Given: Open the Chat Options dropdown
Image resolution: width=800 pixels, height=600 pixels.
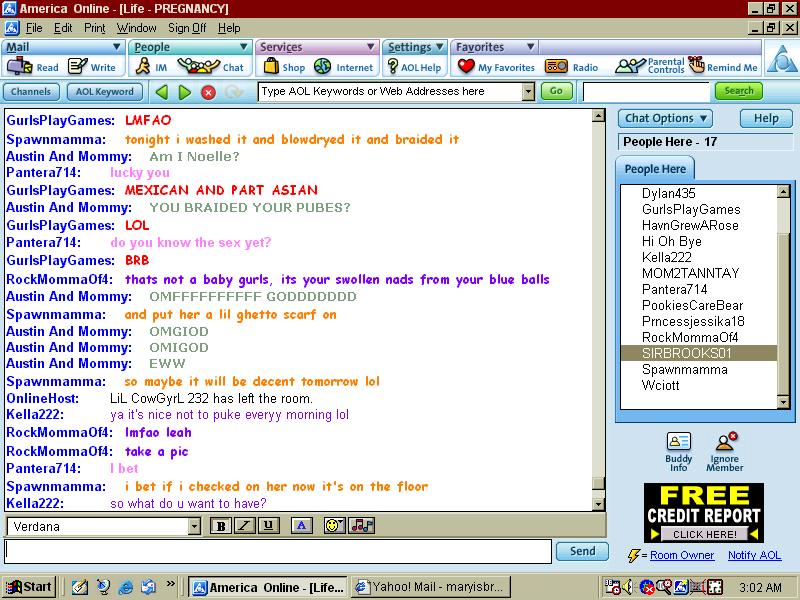Looking at the screenshot, I should pos(665,118).
